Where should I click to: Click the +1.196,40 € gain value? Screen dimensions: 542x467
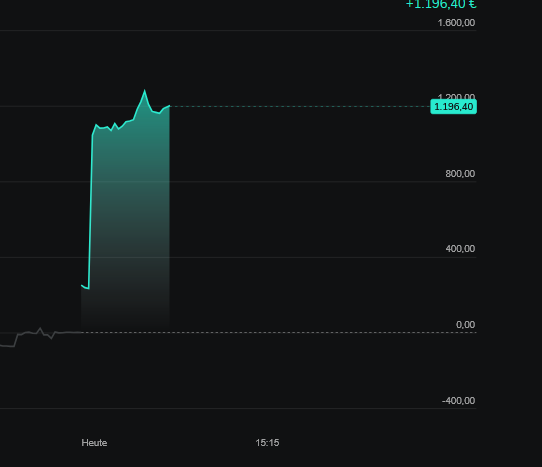tap(441, 4)
